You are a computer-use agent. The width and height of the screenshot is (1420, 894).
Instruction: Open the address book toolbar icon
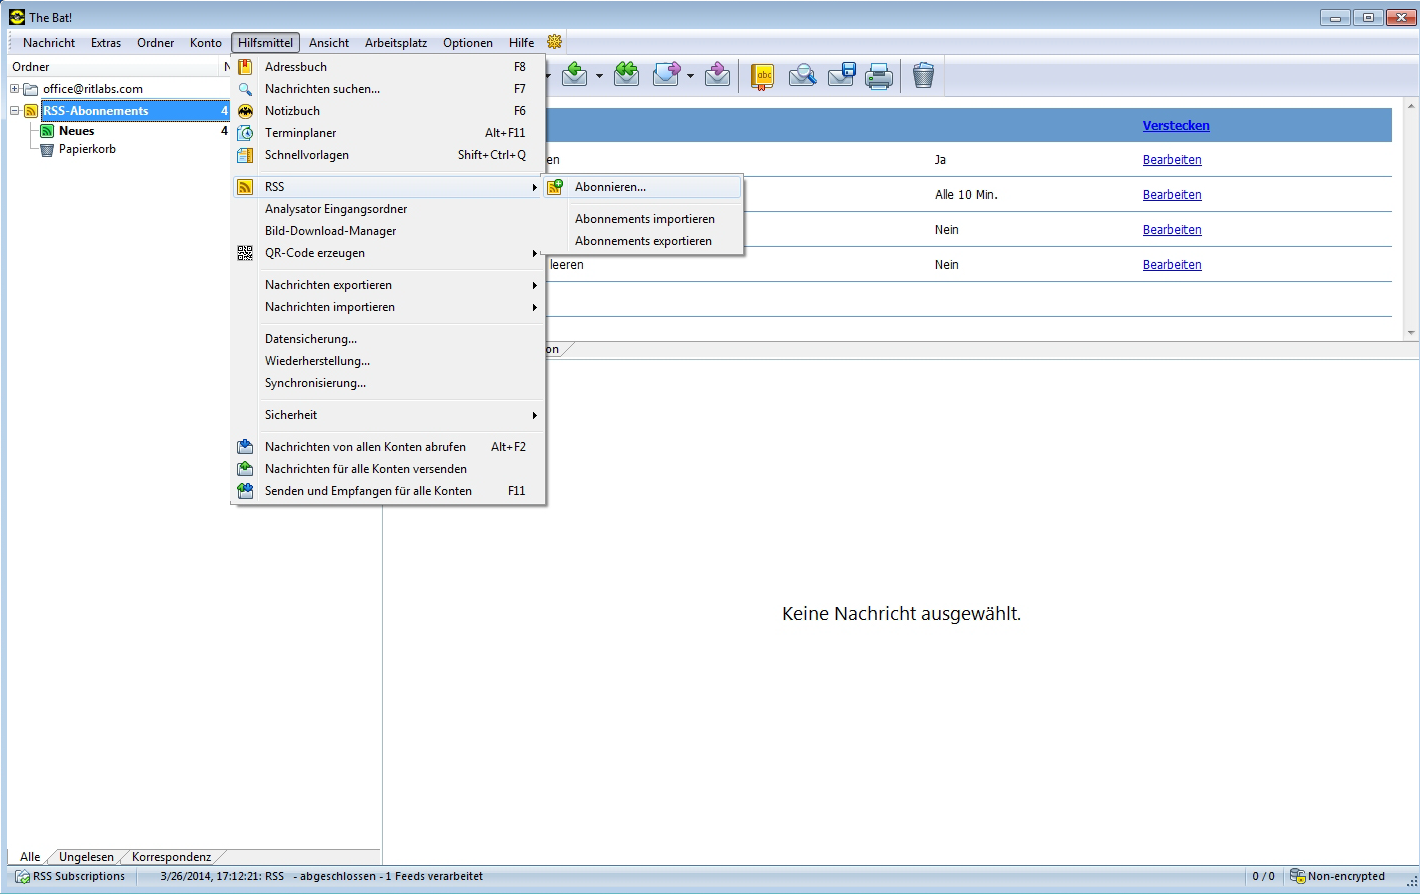click(763, 76)
